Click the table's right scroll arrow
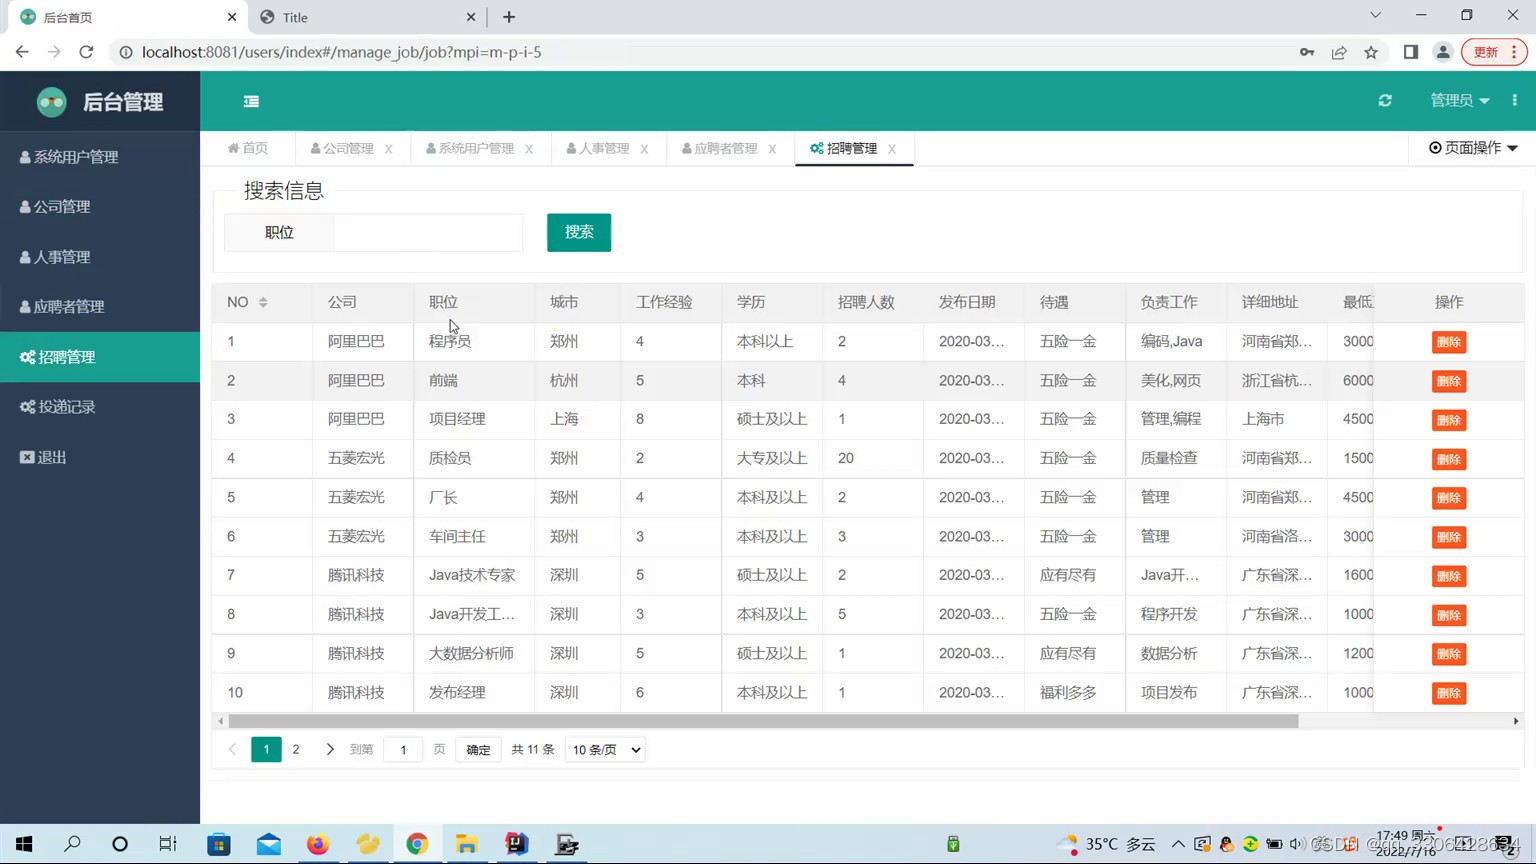This screenshot has width=1536, height=864. [1516, 721]
